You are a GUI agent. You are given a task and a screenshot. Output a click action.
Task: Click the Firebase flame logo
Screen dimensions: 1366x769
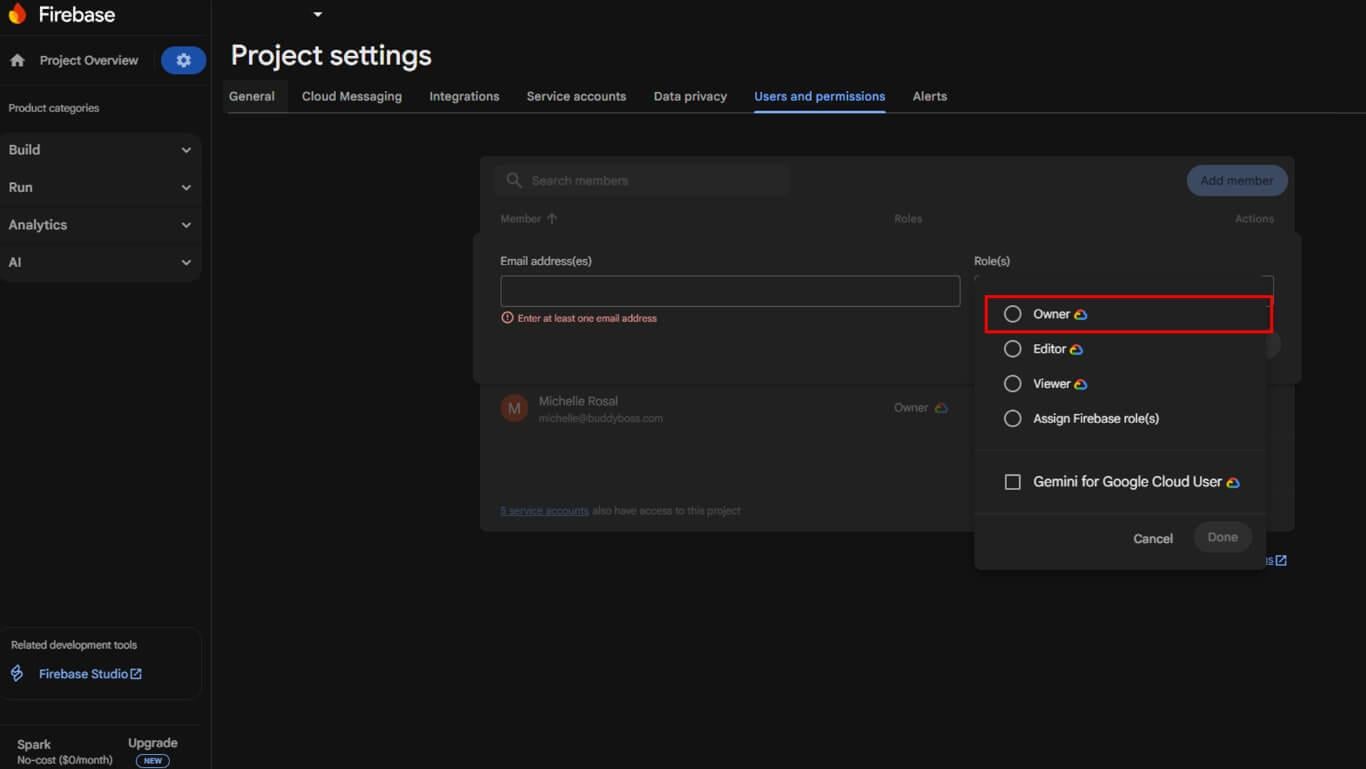coord(17,14)
